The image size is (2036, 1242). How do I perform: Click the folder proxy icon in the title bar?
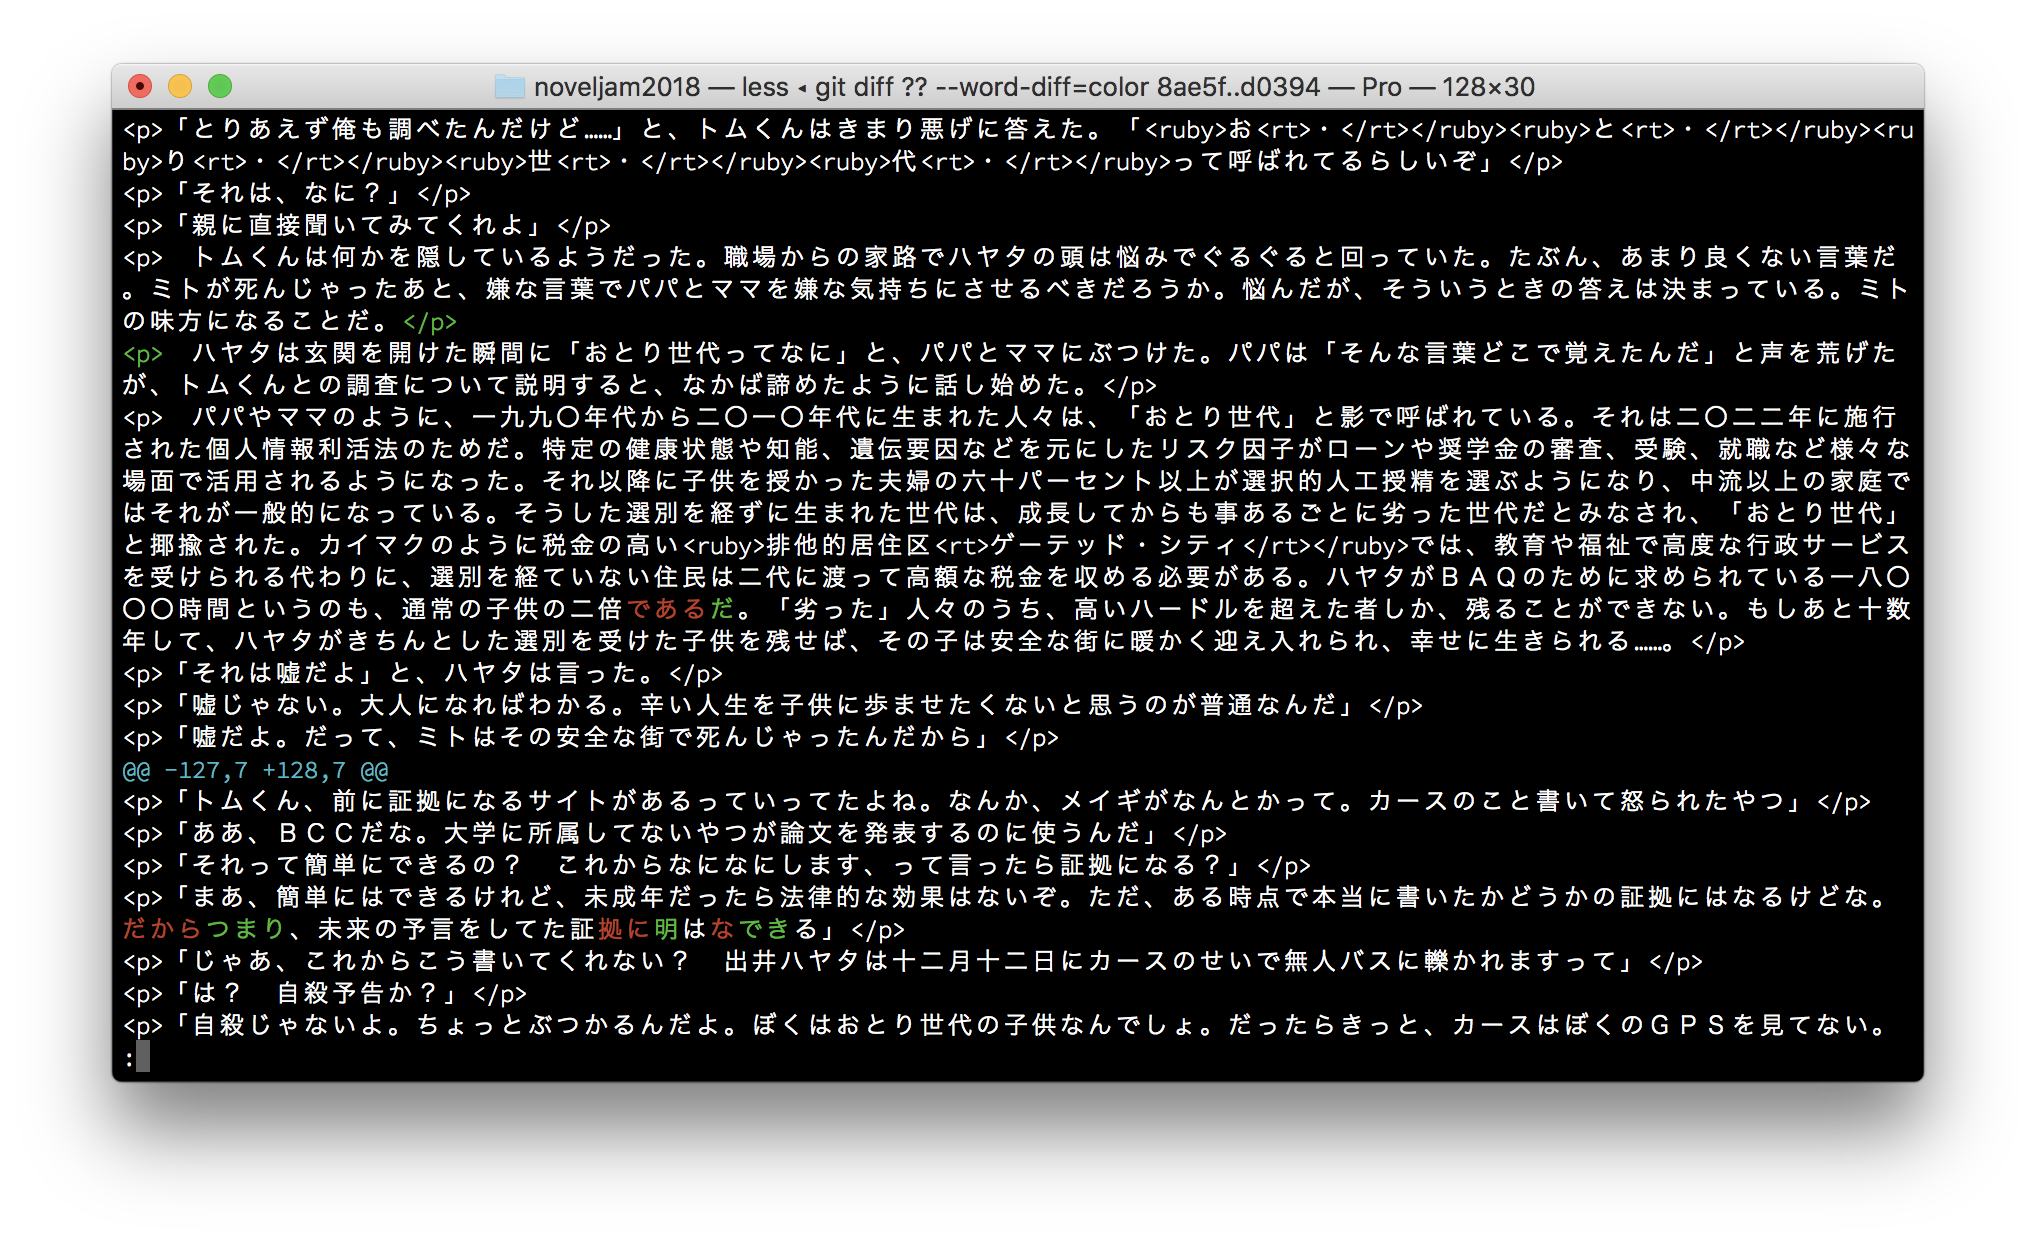coord(511,87)
